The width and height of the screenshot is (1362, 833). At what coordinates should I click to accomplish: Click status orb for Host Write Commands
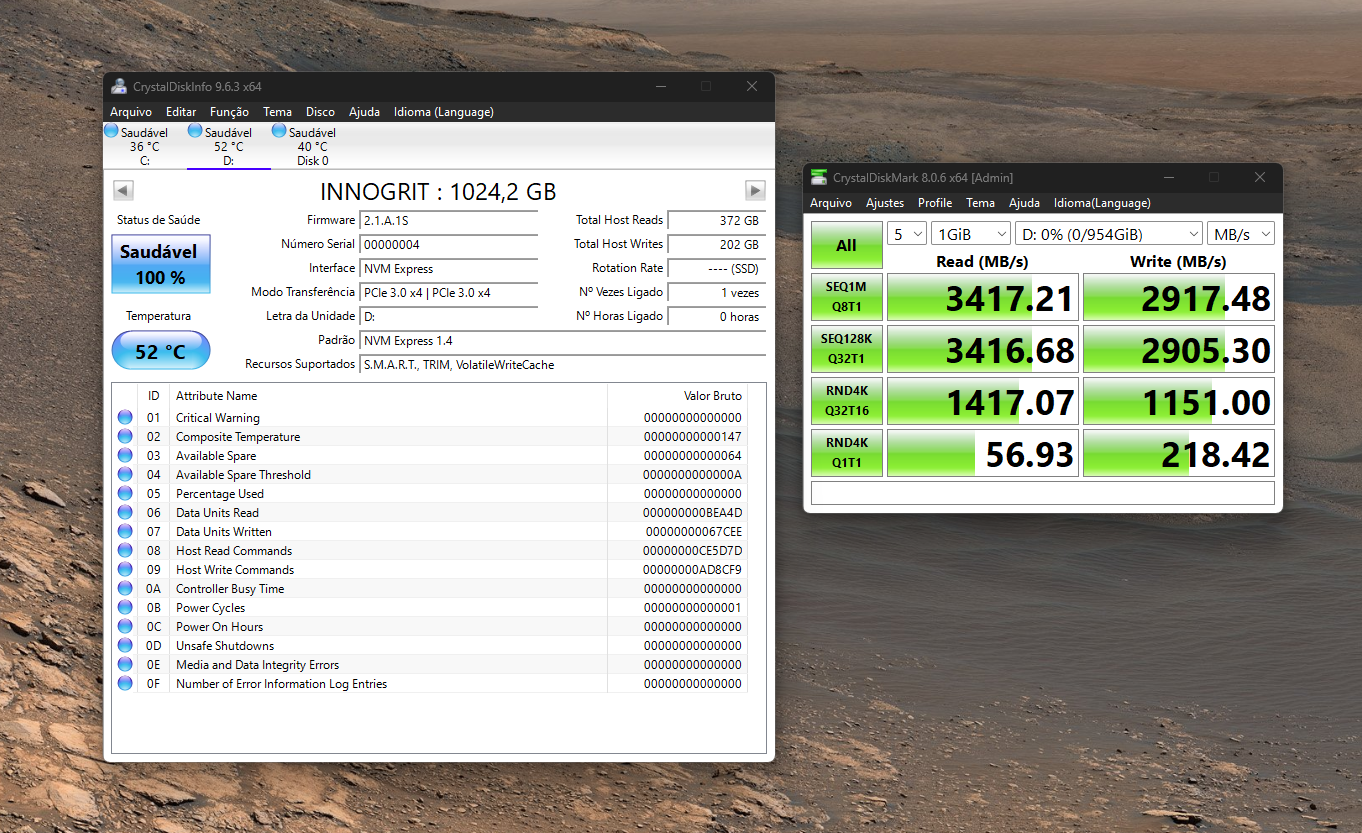pyautogui.click(x=125, y=569)
